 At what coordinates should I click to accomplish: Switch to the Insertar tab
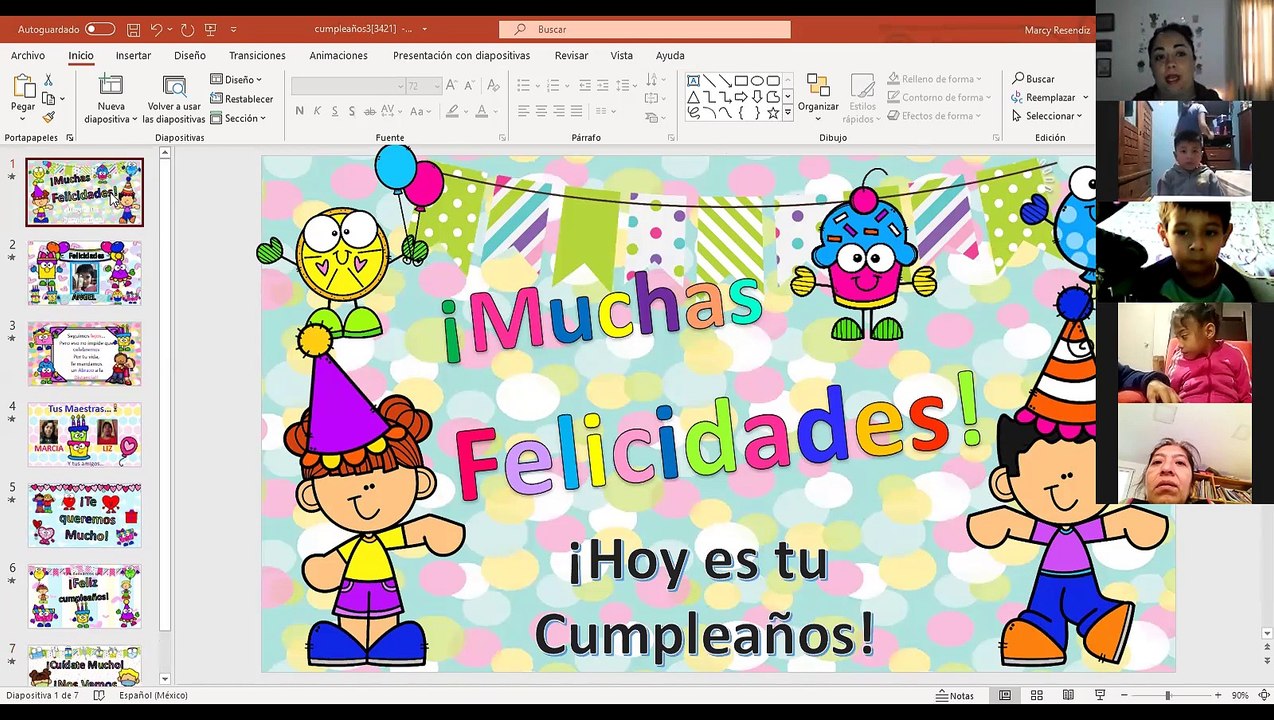point(133,56)
